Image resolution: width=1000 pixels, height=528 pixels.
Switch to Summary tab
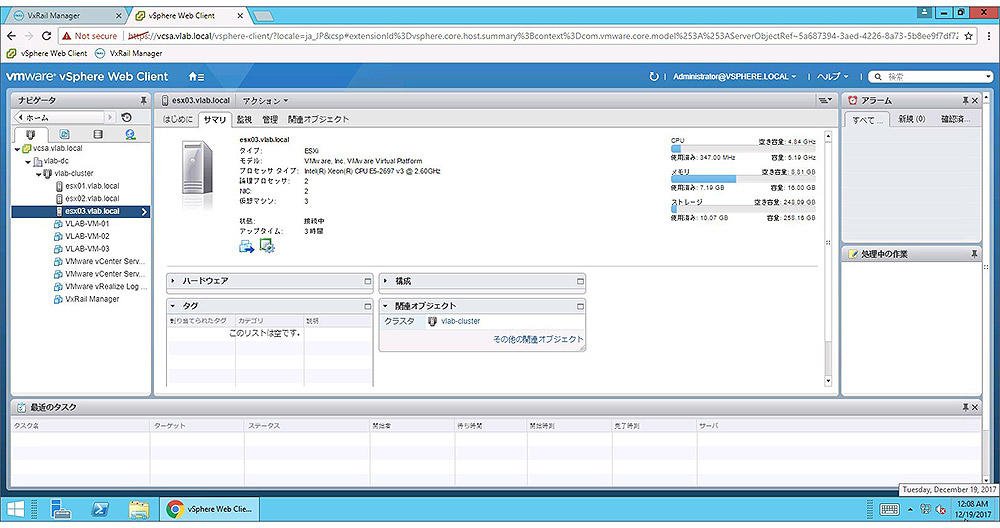coord(215,119)
